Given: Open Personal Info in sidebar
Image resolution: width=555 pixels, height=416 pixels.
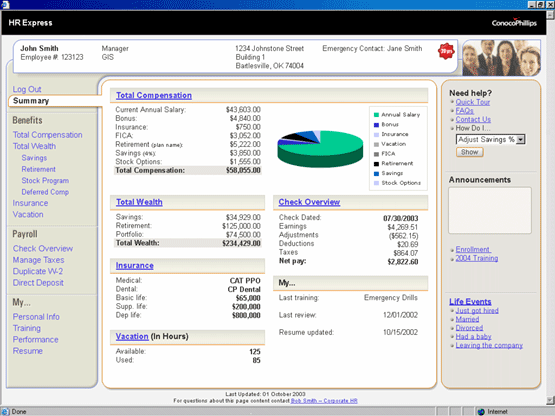Looking at the screenshot, I should click(36, 317).
